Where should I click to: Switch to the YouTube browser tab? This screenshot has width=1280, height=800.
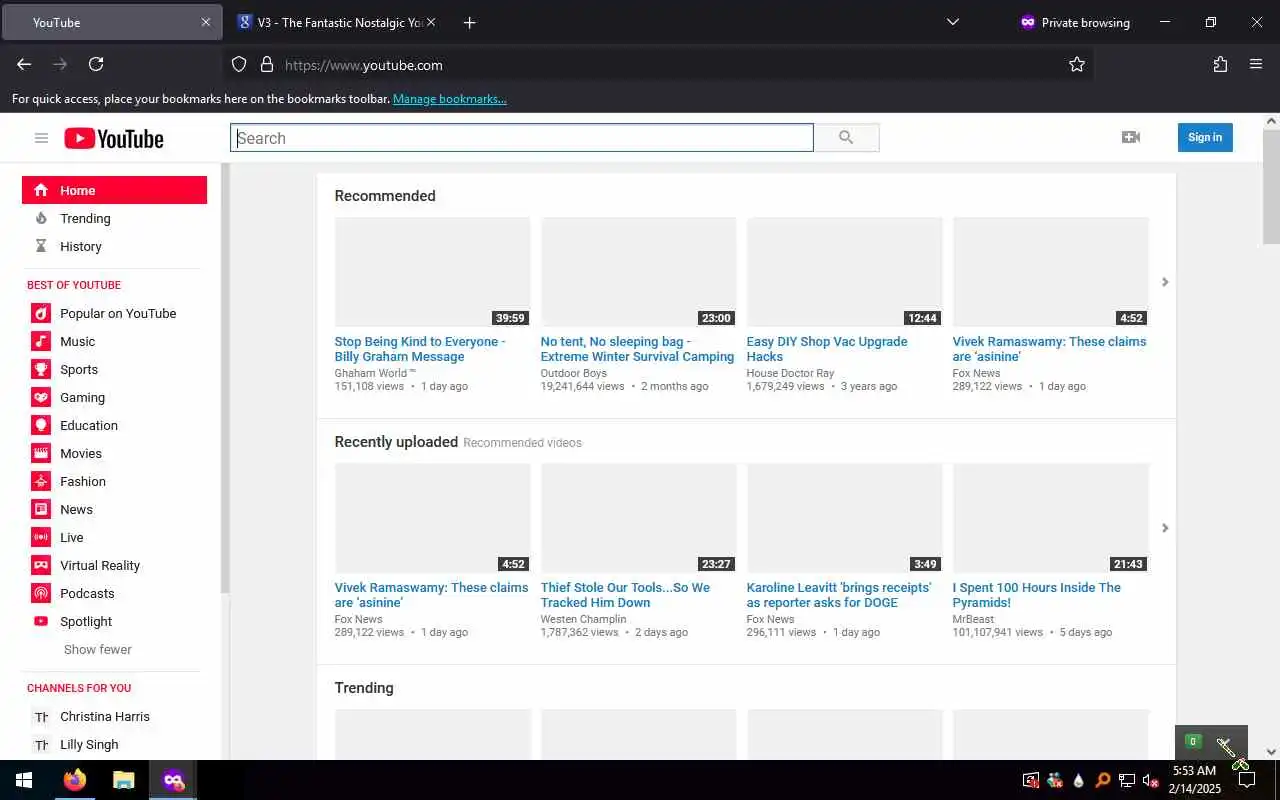[x=112, y=22]
